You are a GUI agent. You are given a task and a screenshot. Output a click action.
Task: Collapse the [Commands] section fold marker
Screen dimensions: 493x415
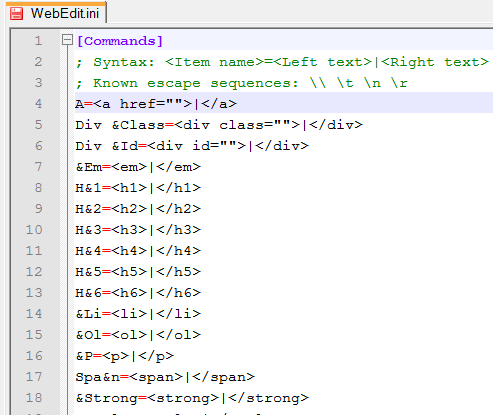(67, 40)
